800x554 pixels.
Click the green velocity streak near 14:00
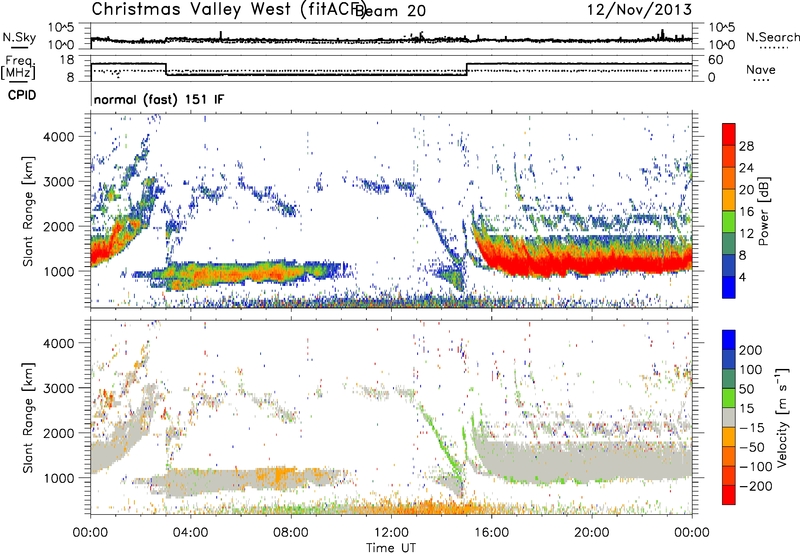441,444
